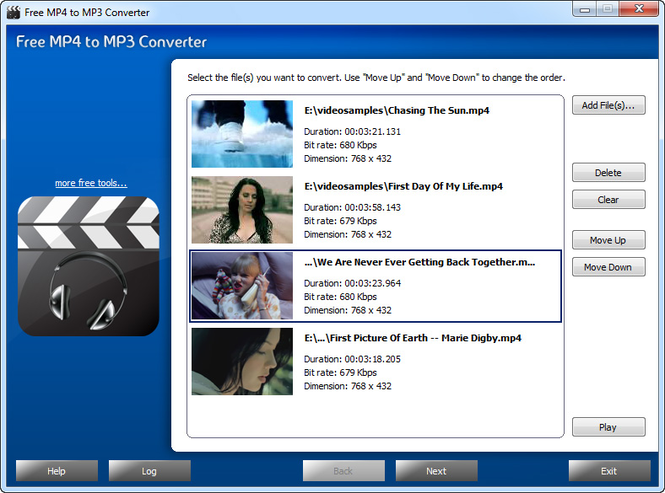Image resolution: width=665 pixels, height=493 pixels.
Task: Click the Move Up button
Action: pyautogui.click(x=609, y=240)
